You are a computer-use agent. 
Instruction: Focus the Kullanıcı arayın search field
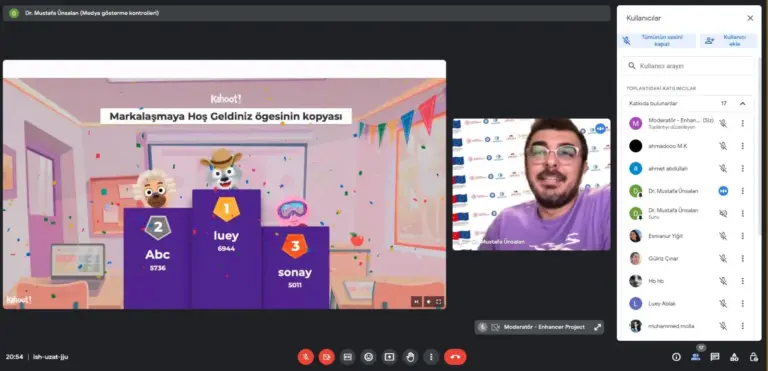coord(688,66)
